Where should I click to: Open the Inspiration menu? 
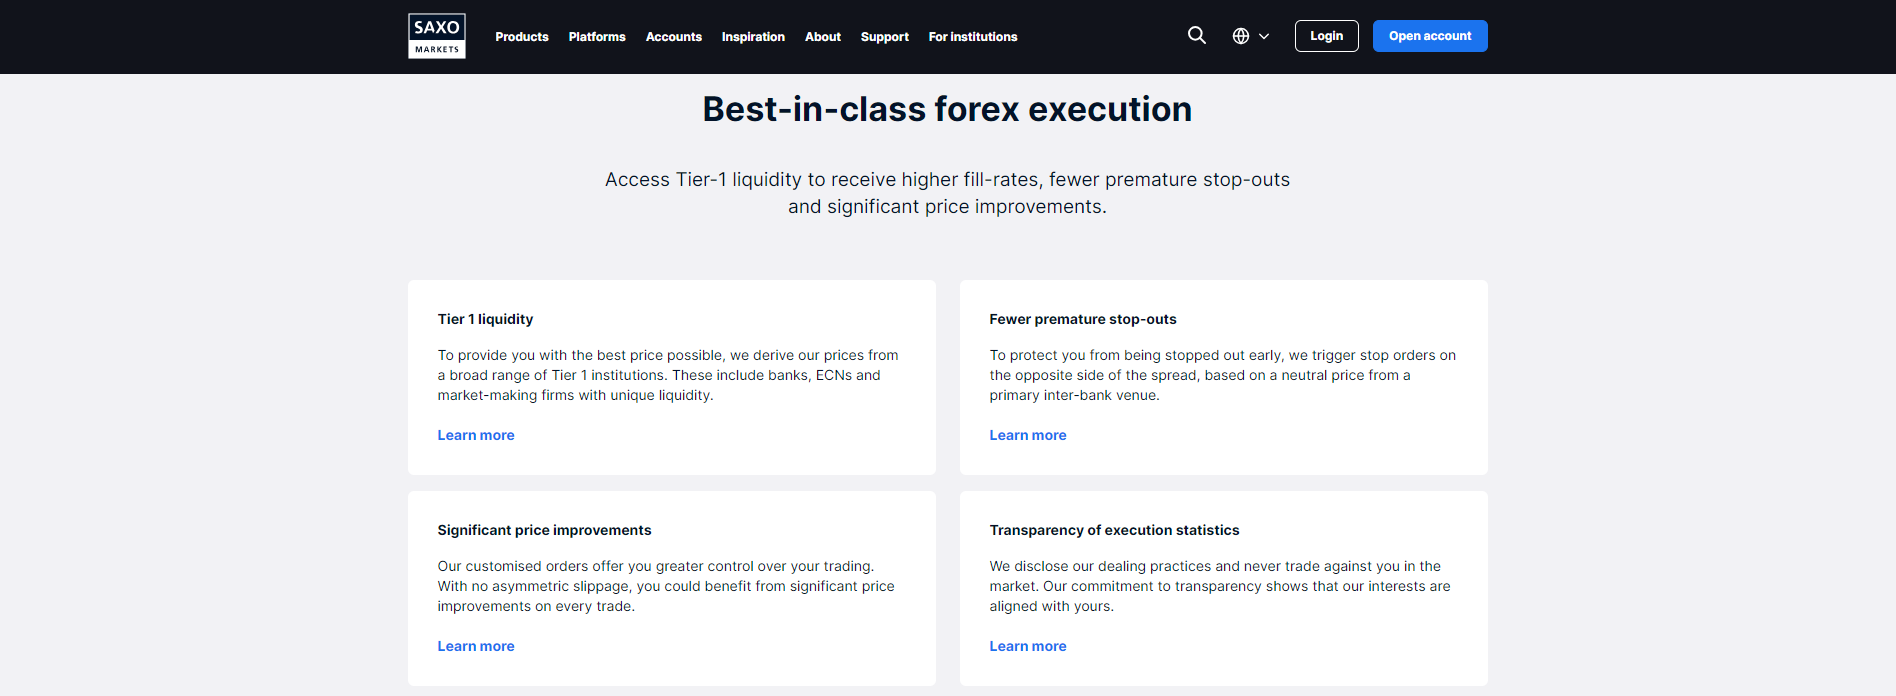pos(753,37)
